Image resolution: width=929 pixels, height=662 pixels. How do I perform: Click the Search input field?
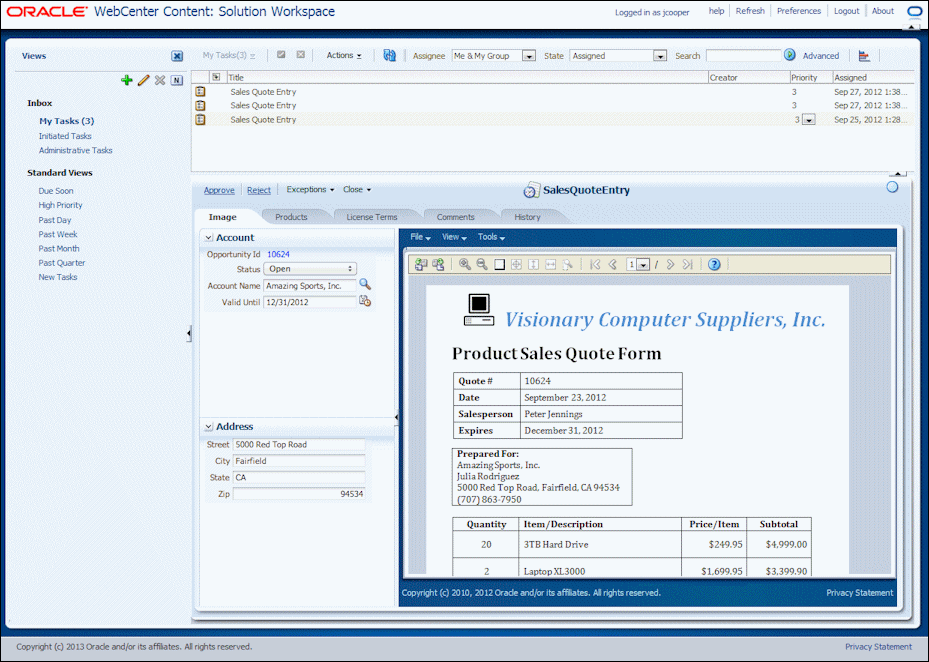point(744,55)
